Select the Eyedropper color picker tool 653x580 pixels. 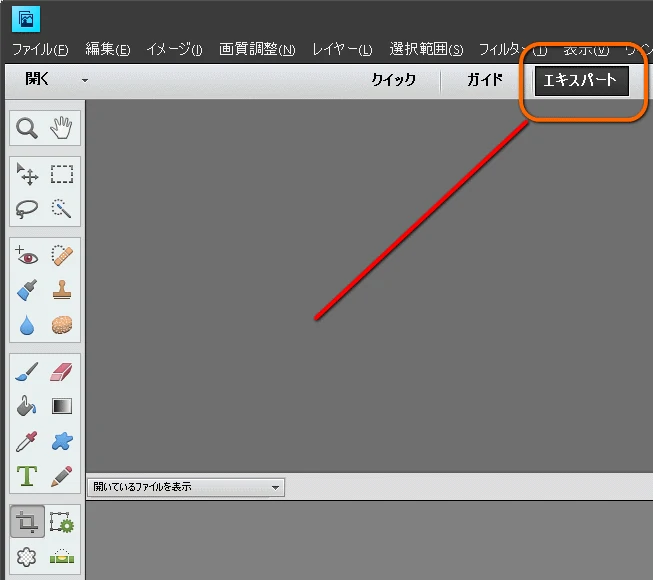pyautogui.click(x=27, y=441)
